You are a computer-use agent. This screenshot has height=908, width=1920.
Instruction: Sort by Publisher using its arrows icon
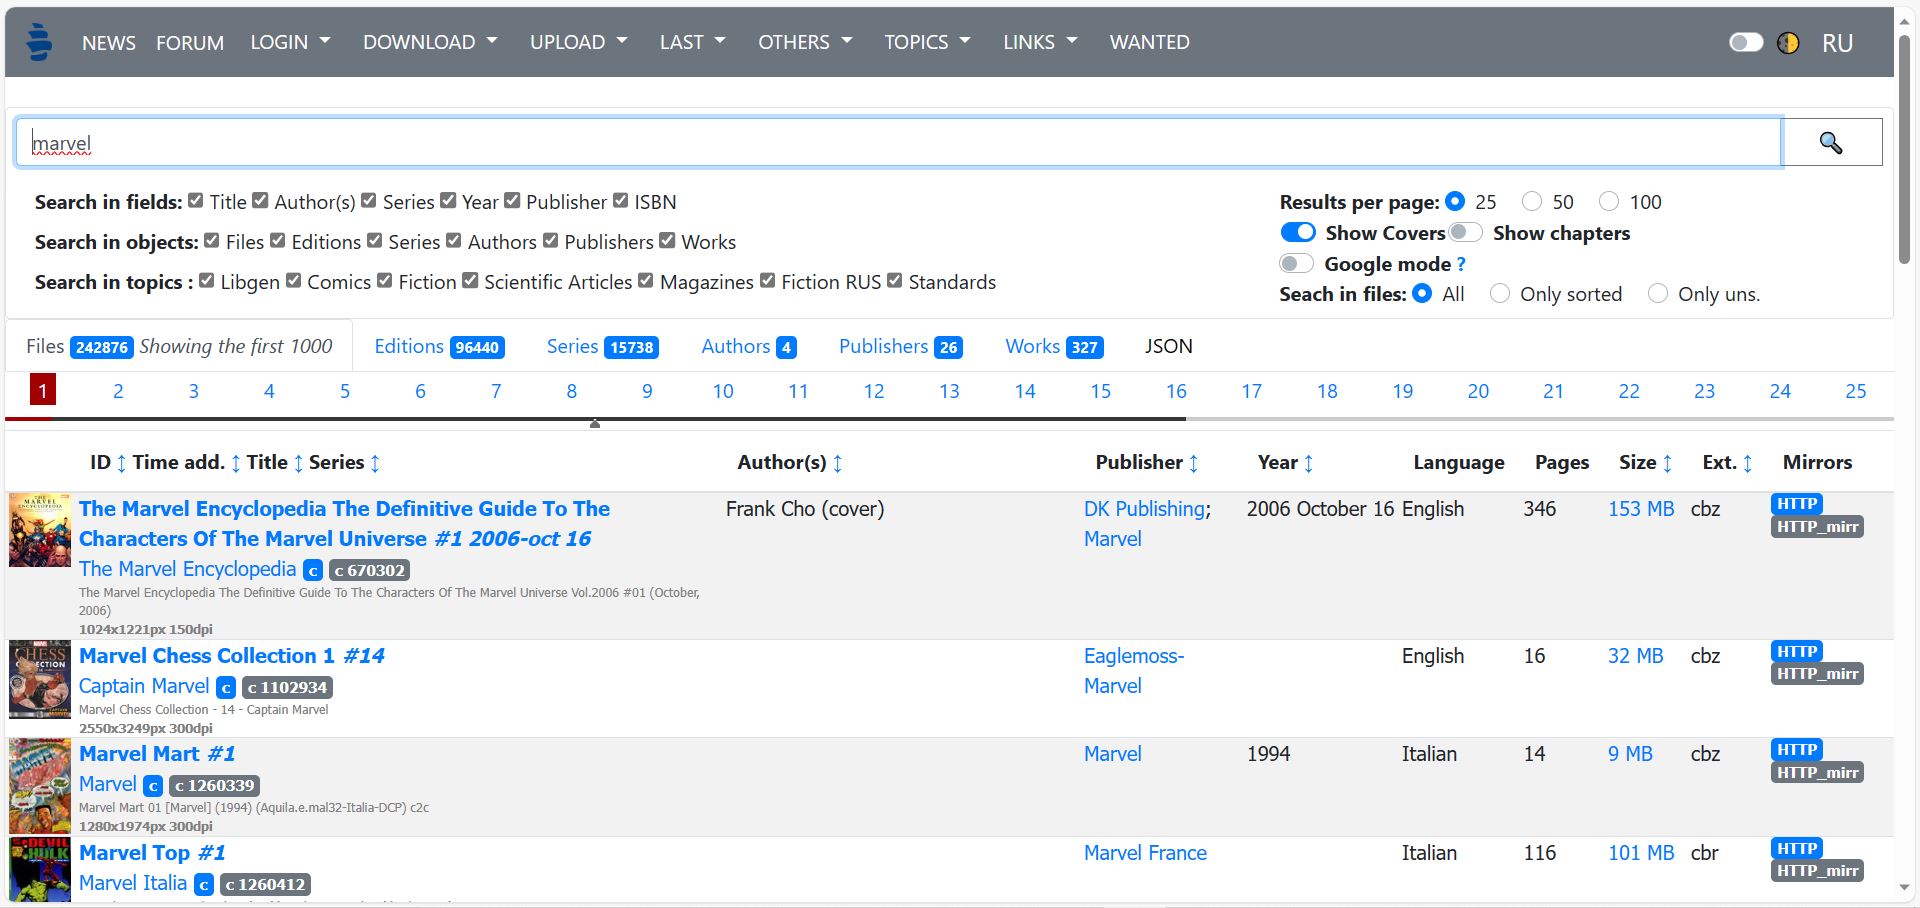tap(1193, 463)
